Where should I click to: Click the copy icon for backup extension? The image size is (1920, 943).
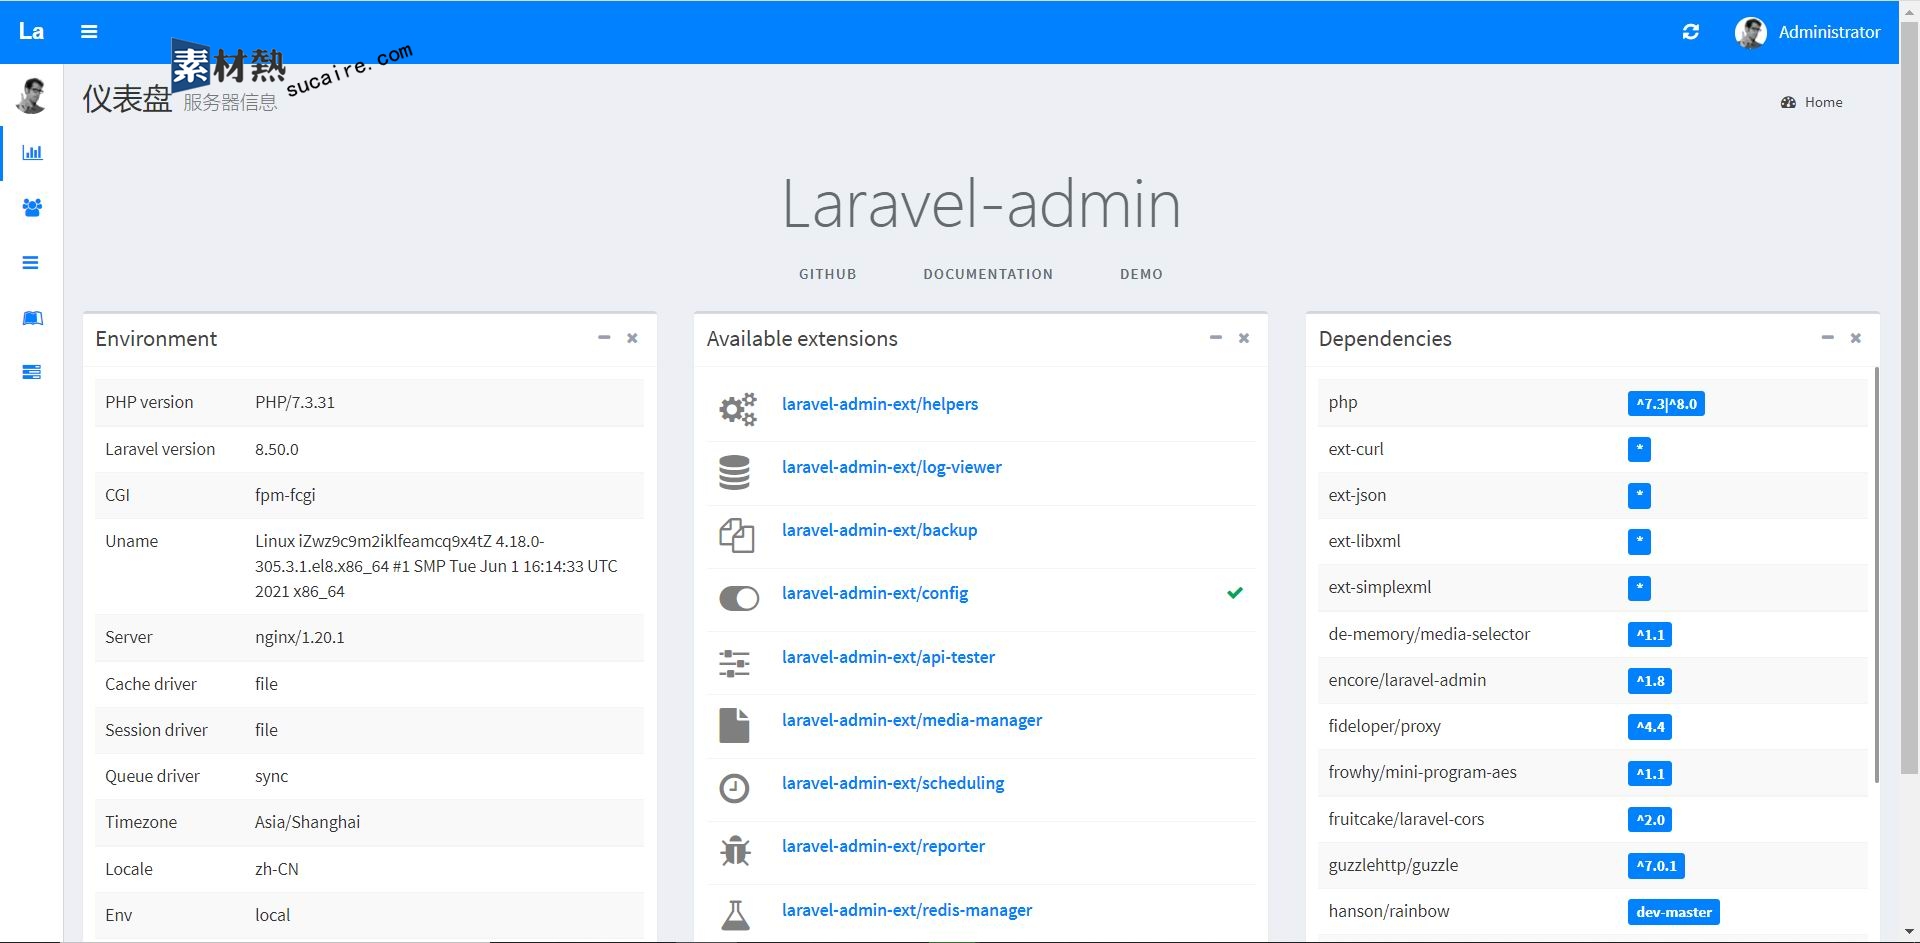click(x=737, y=535)
